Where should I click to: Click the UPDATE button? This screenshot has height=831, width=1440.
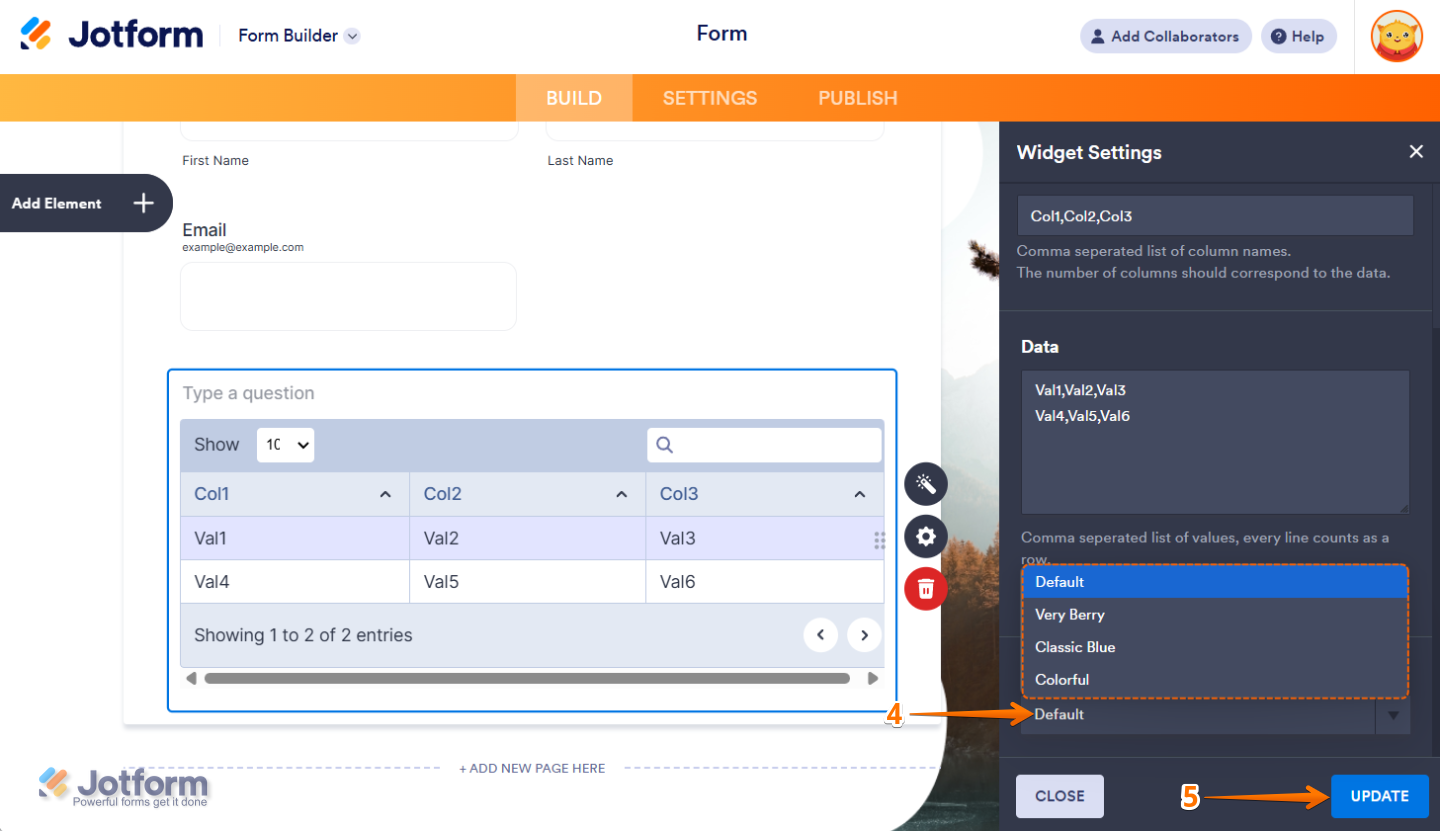coord(1379,795)
